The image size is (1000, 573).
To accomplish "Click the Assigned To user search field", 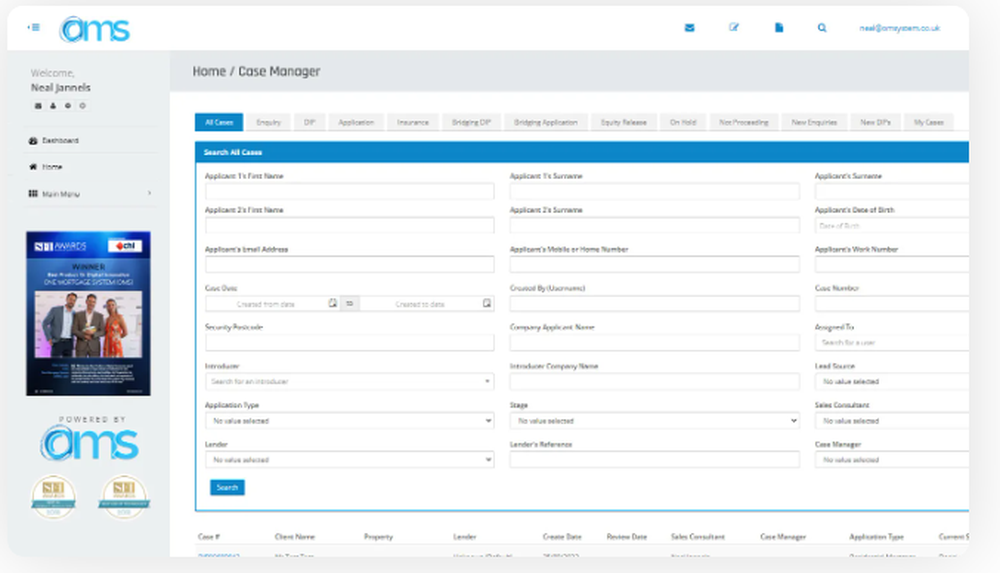I will coord(892,343).
